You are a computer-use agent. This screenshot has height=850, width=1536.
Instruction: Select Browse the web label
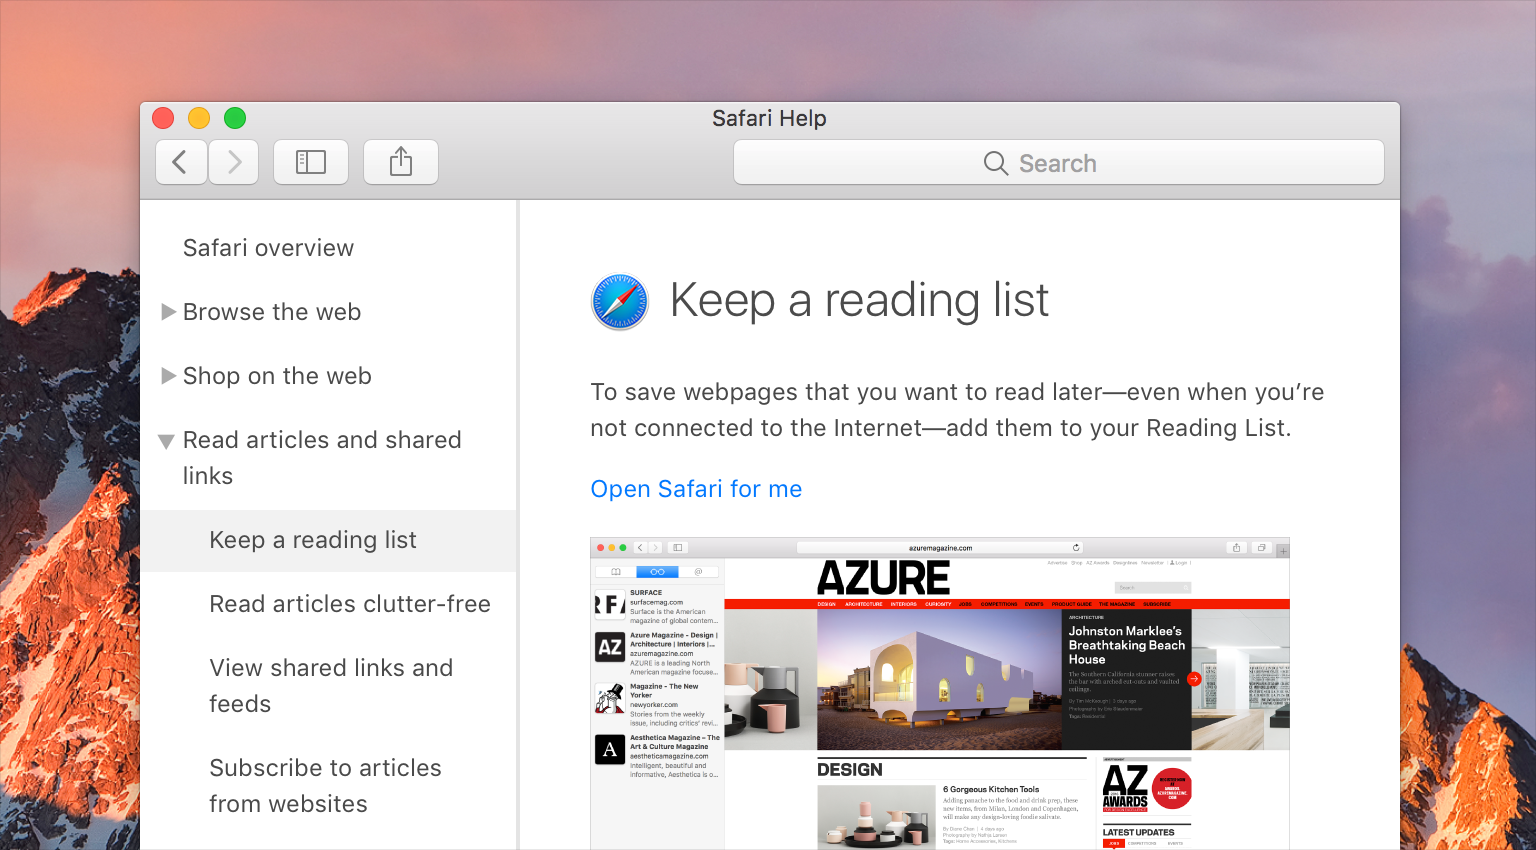(x=272, y=312)
